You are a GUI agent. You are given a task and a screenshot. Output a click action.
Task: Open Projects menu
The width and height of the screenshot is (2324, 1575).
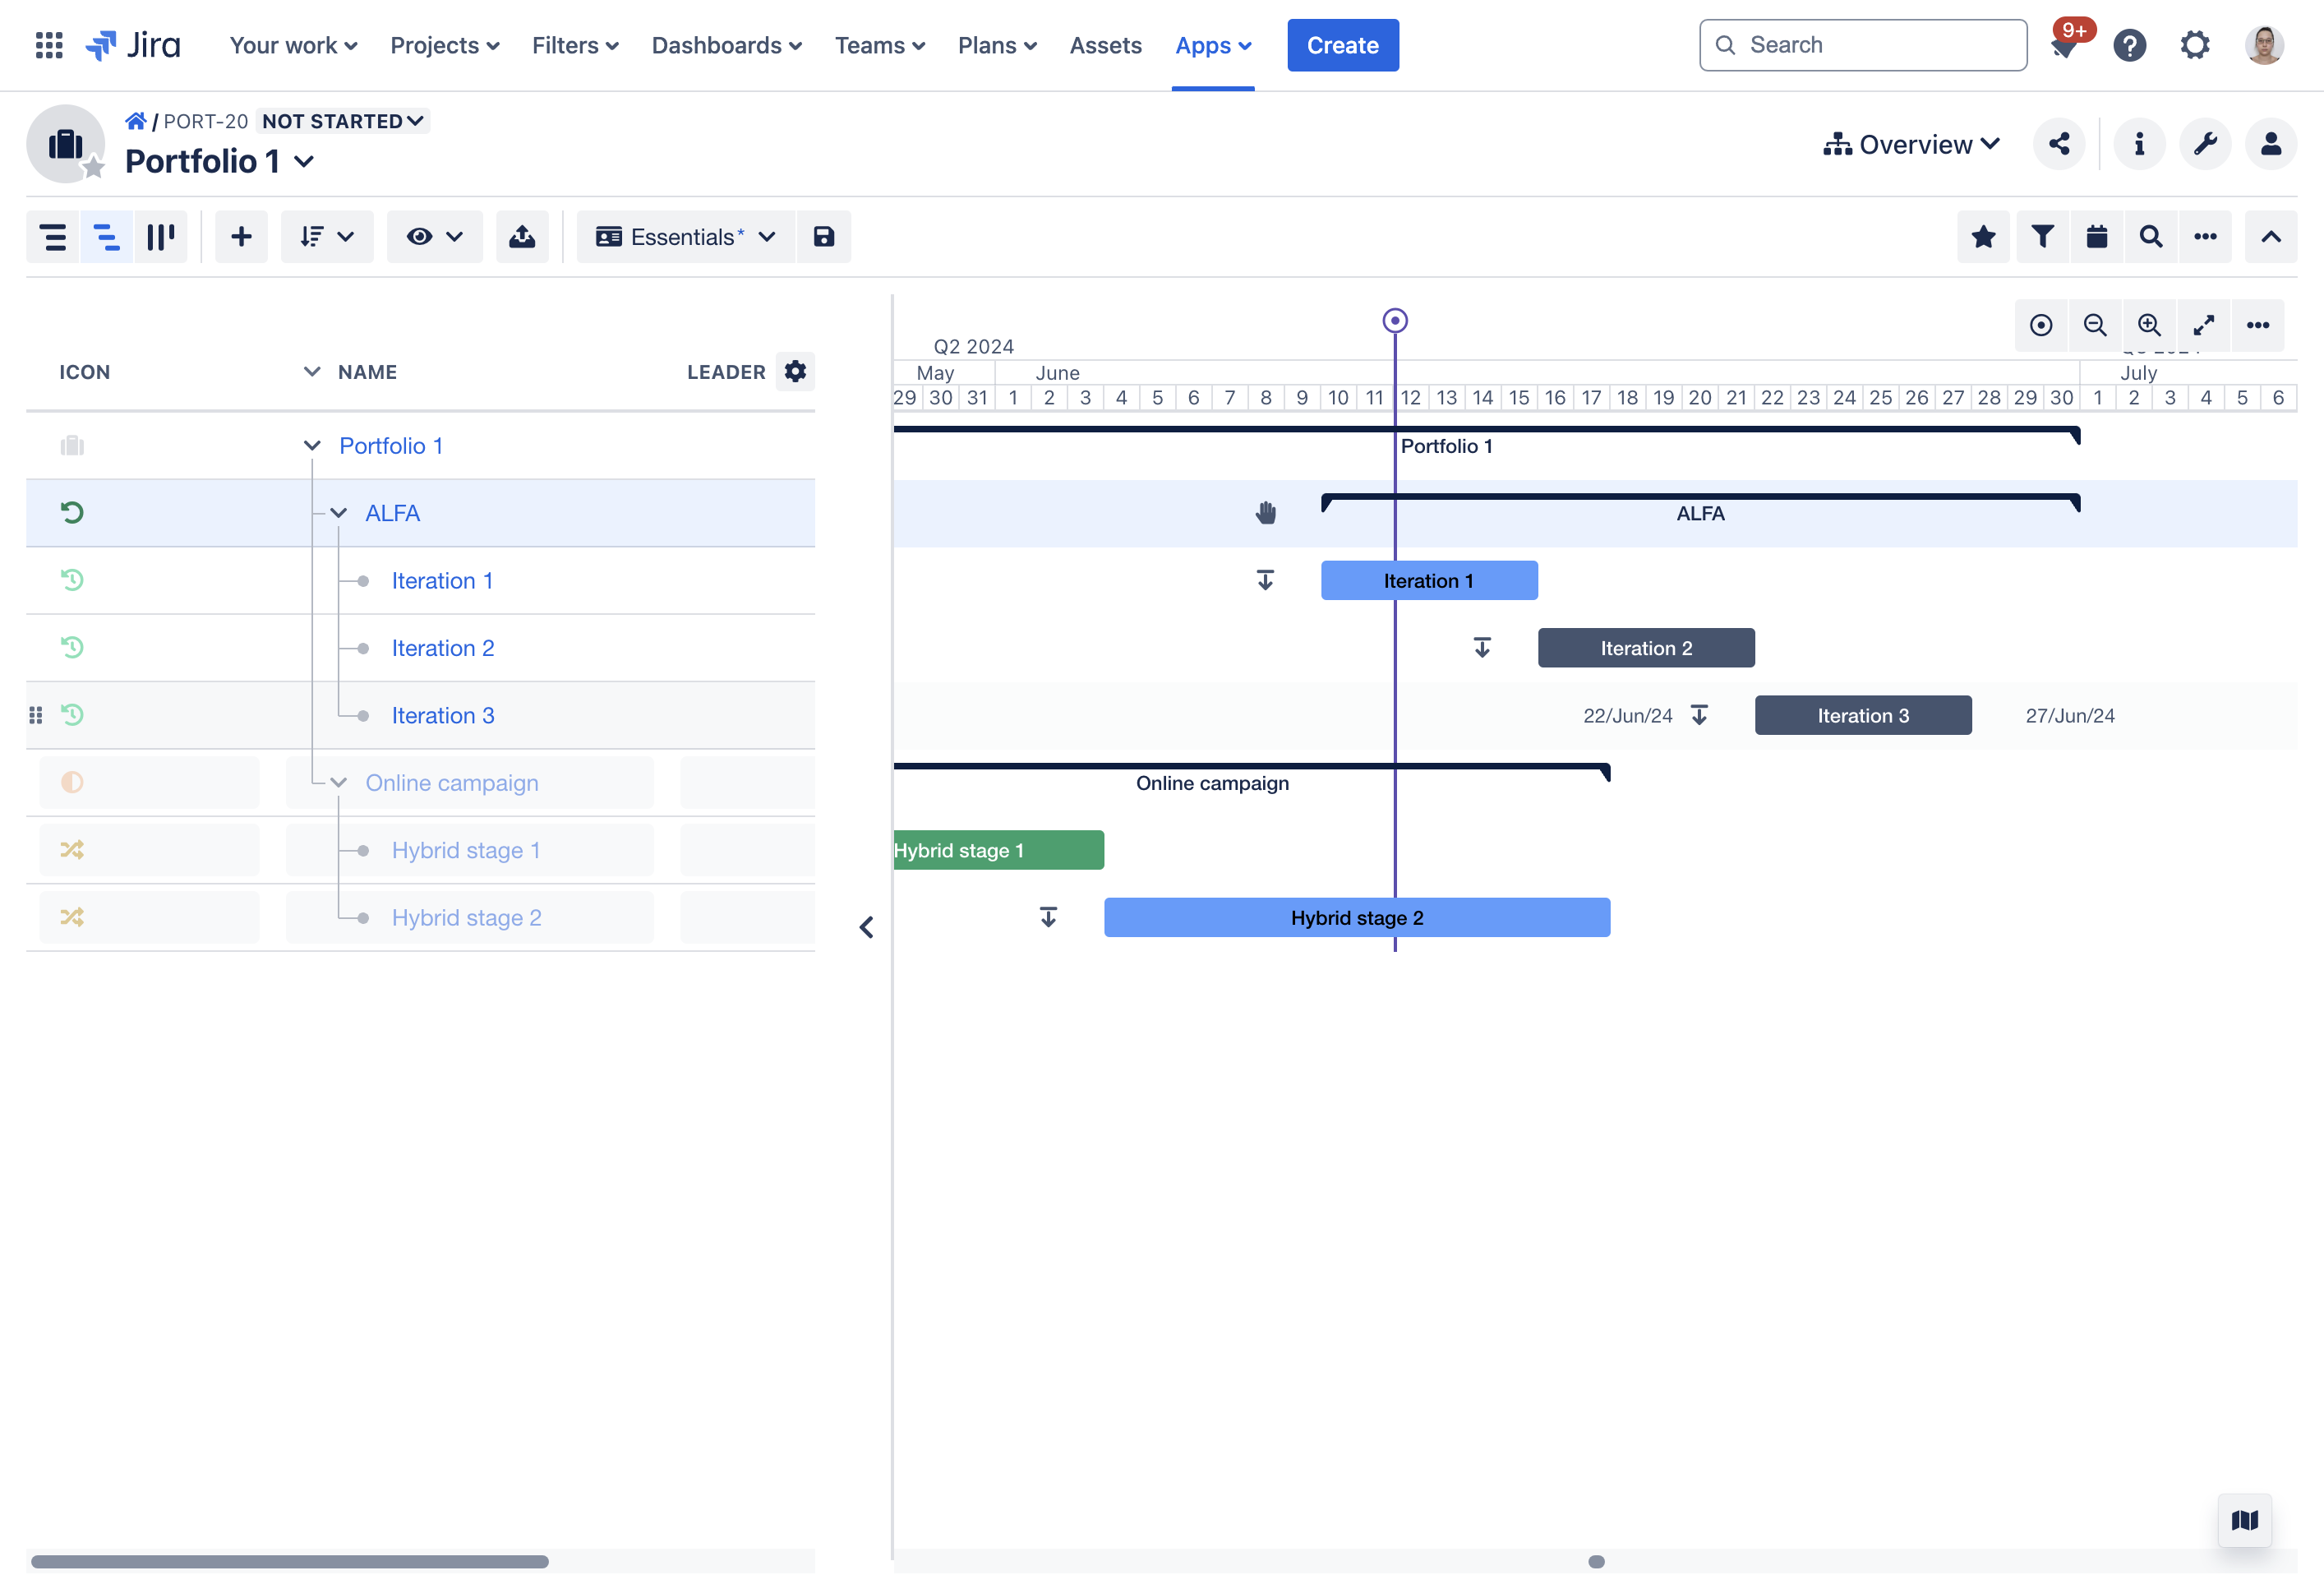point(445,45)
